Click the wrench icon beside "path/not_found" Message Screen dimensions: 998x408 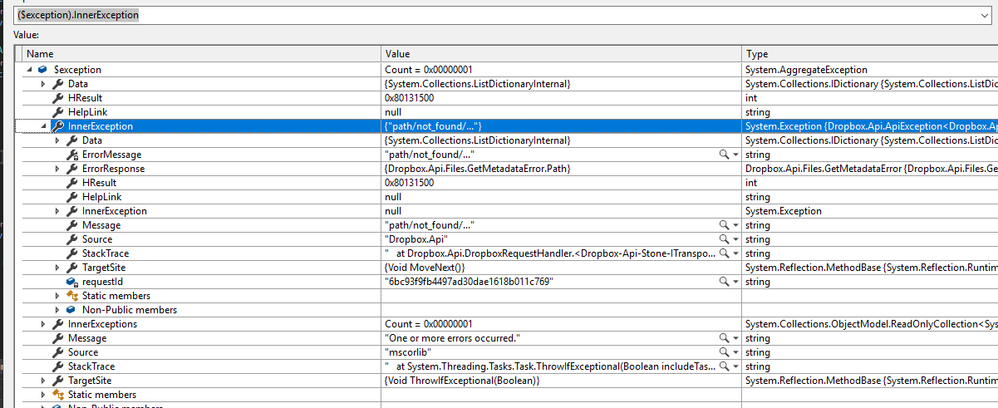[71, 225]
